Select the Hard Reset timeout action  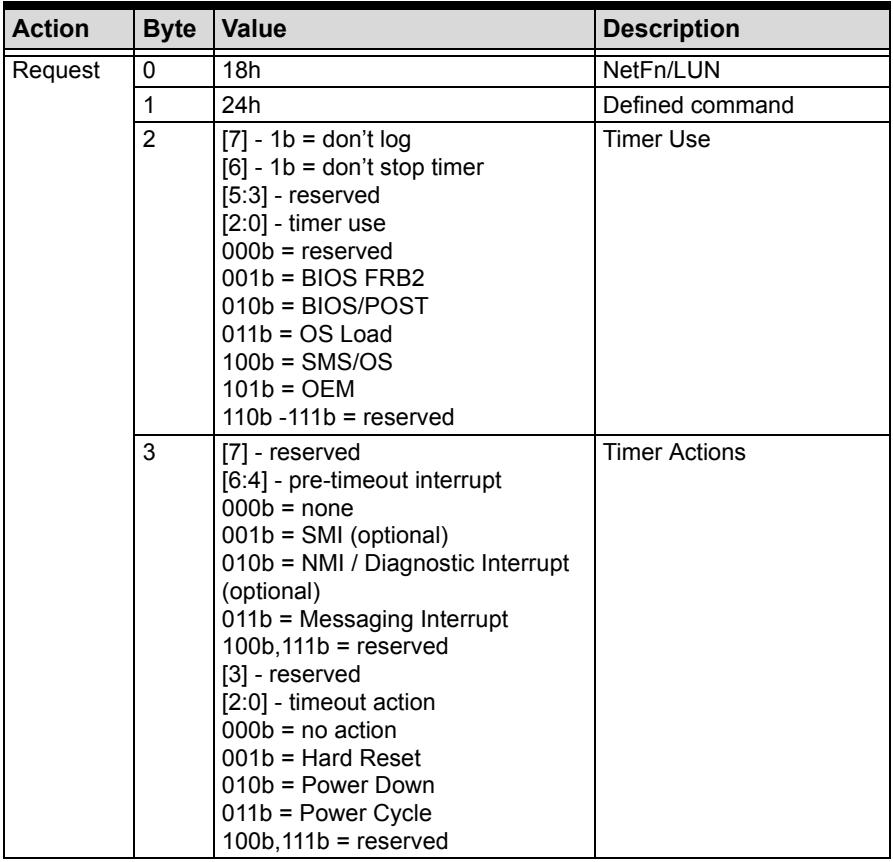[x=321, y=758]
